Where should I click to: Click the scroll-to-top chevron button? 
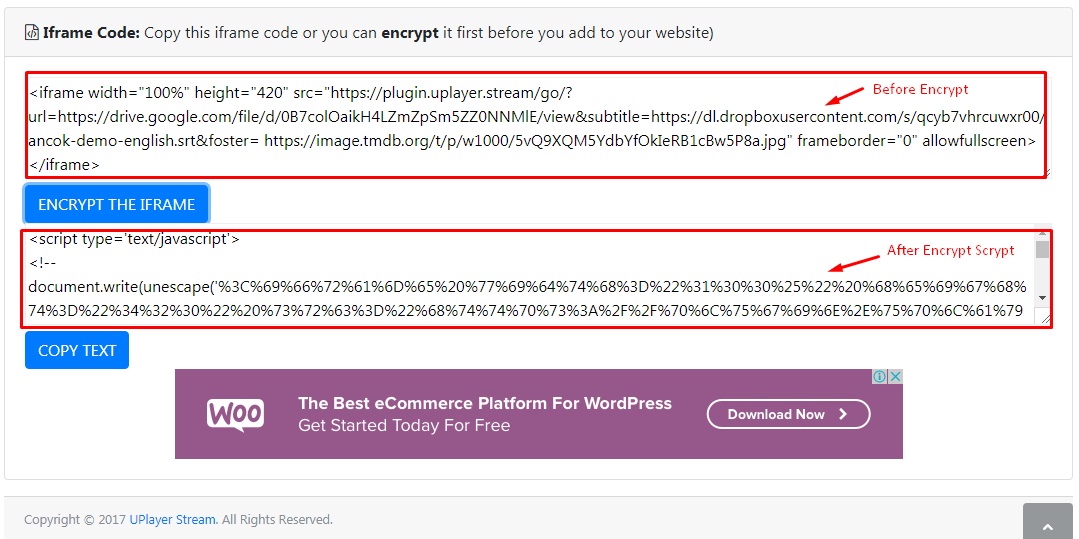(x=1049, y=525)
